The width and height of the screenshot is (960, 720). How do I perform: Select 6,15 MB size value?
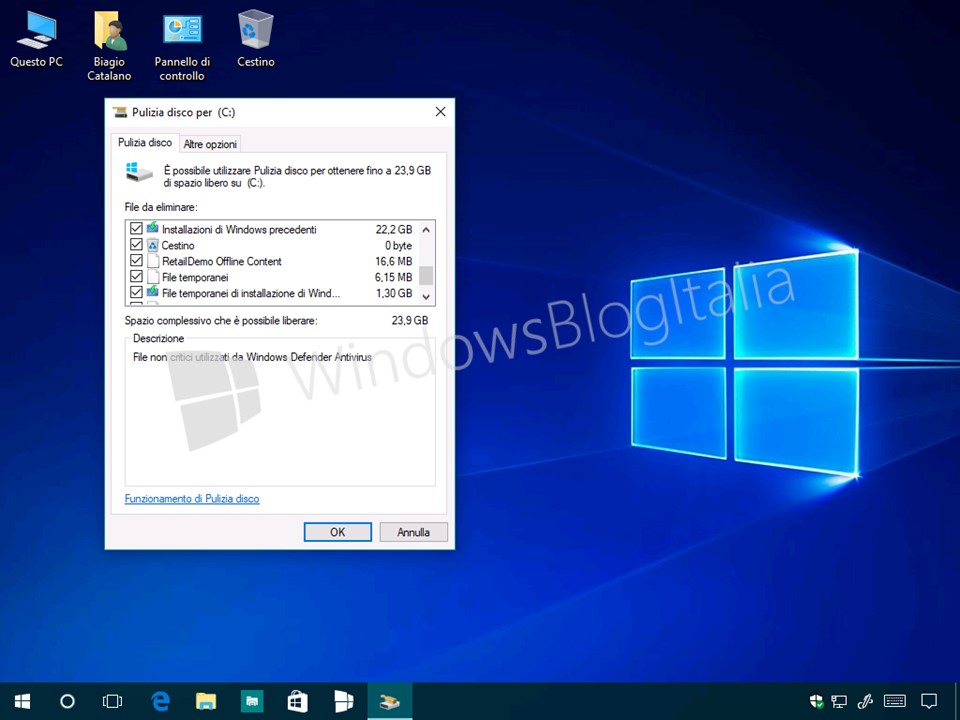click(394, 277)
